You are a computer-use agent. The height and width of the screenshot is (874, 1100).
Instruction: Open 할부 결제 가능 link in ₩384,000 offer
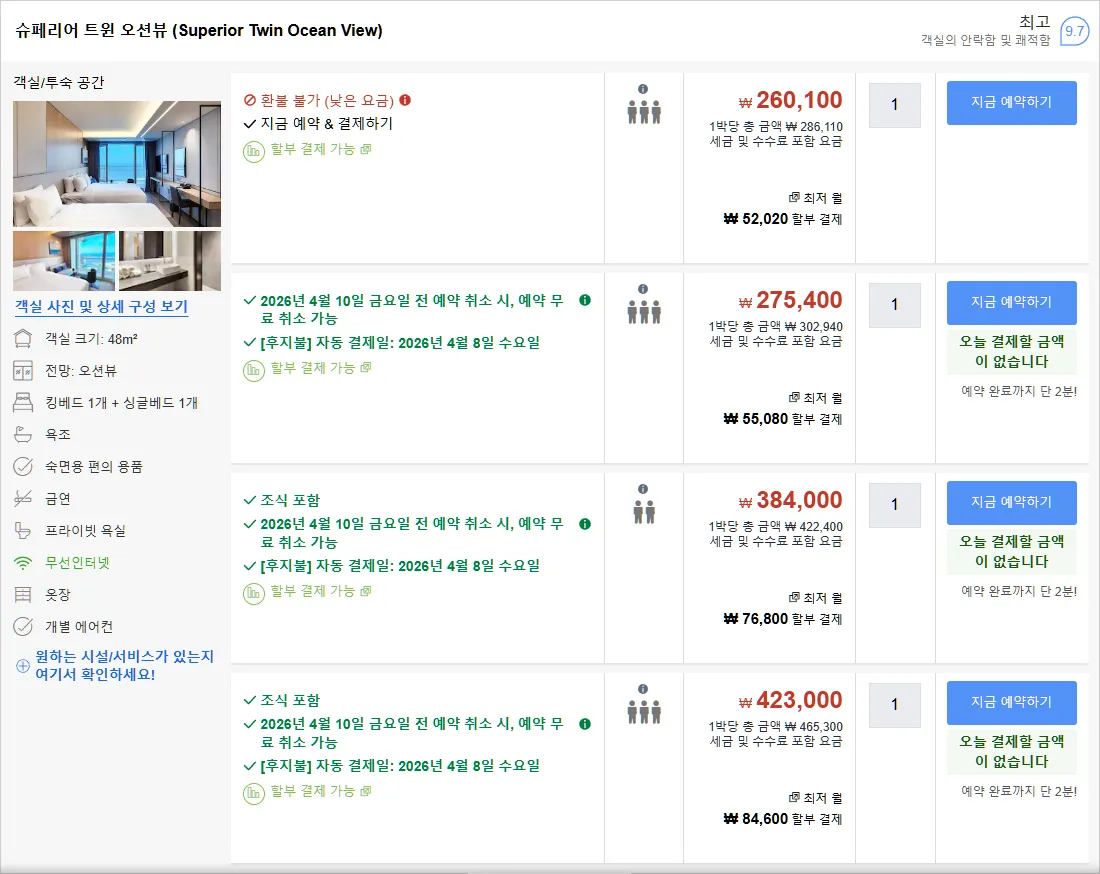pos(321,591)
